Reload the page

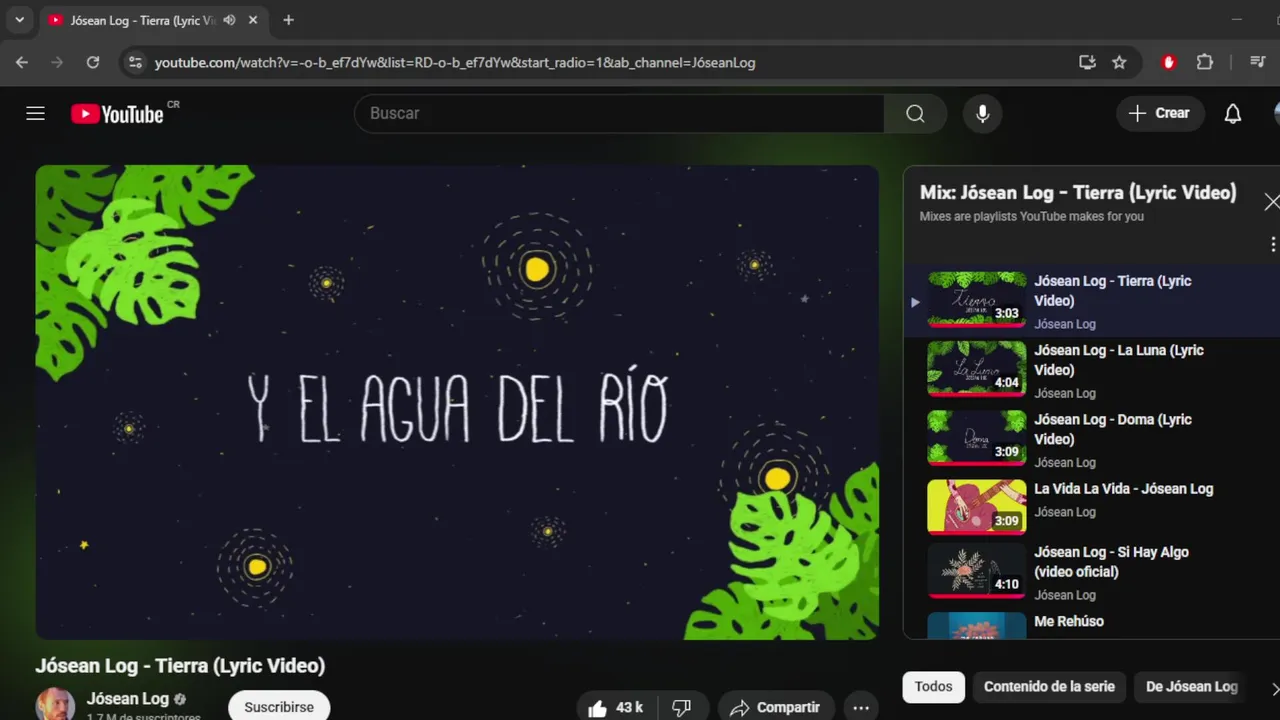tap(93, 62)
